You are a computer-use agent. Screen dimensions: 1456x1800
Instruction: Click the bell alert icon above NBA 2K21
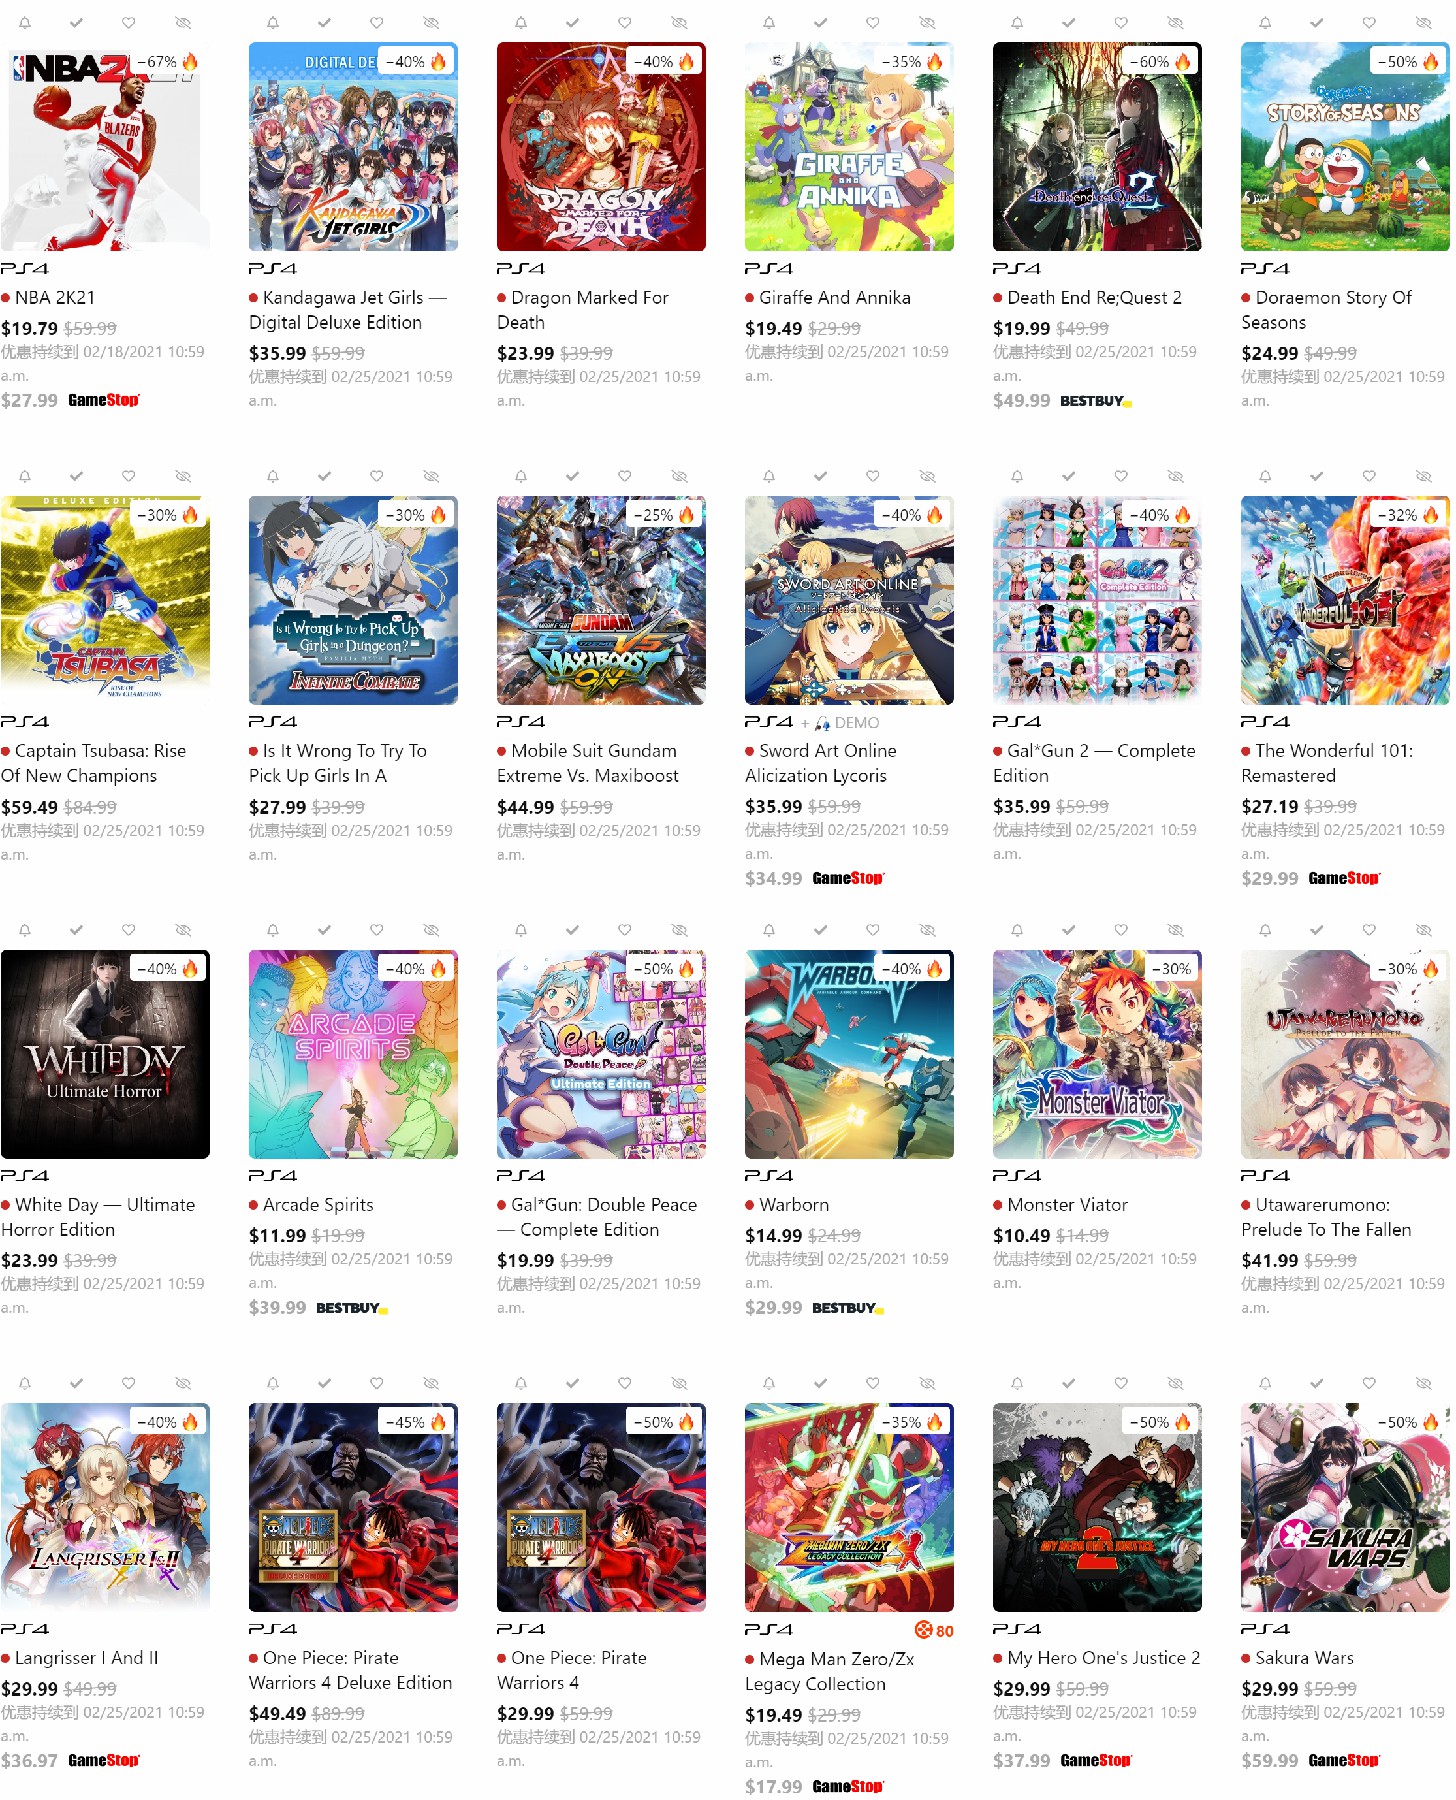tap(25, 22)
